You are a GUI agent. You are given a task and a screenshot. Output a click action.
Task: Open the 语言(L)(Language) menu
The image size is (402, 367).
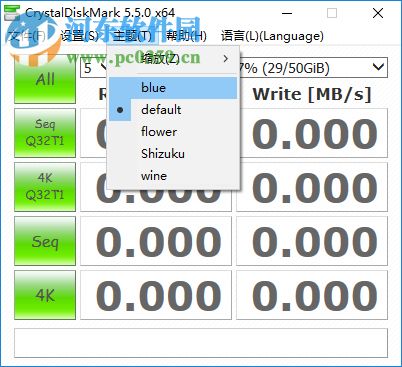click(272, 36)
